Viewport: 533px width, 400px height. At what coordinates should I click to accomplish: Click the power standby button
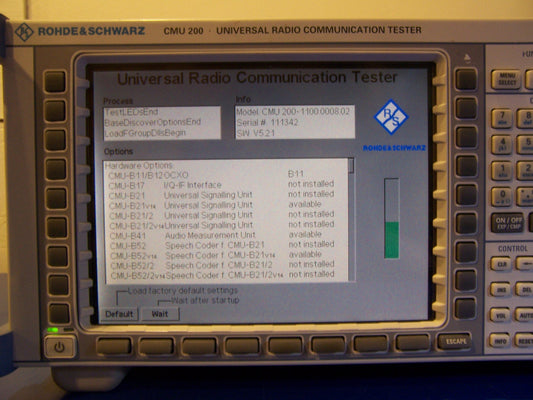60,346
